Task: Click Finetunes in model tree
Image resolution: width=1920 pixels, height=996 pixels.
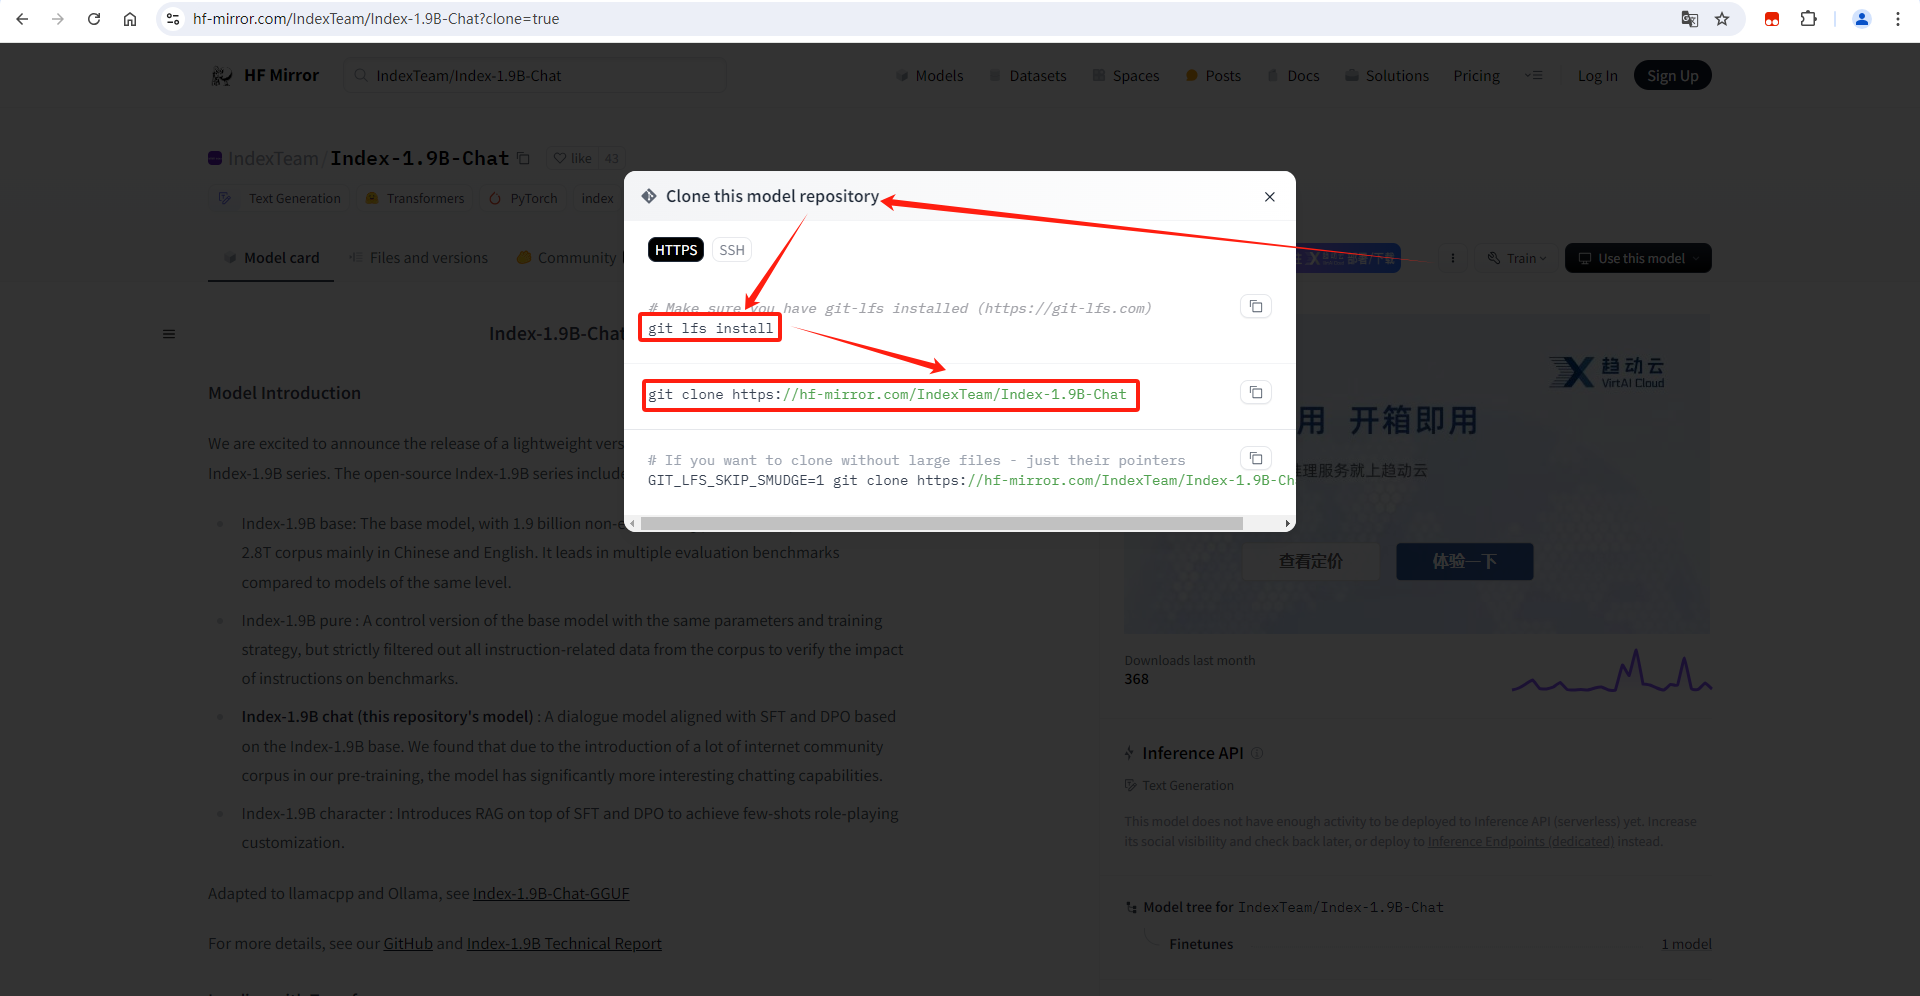Action: [1201, 944]
